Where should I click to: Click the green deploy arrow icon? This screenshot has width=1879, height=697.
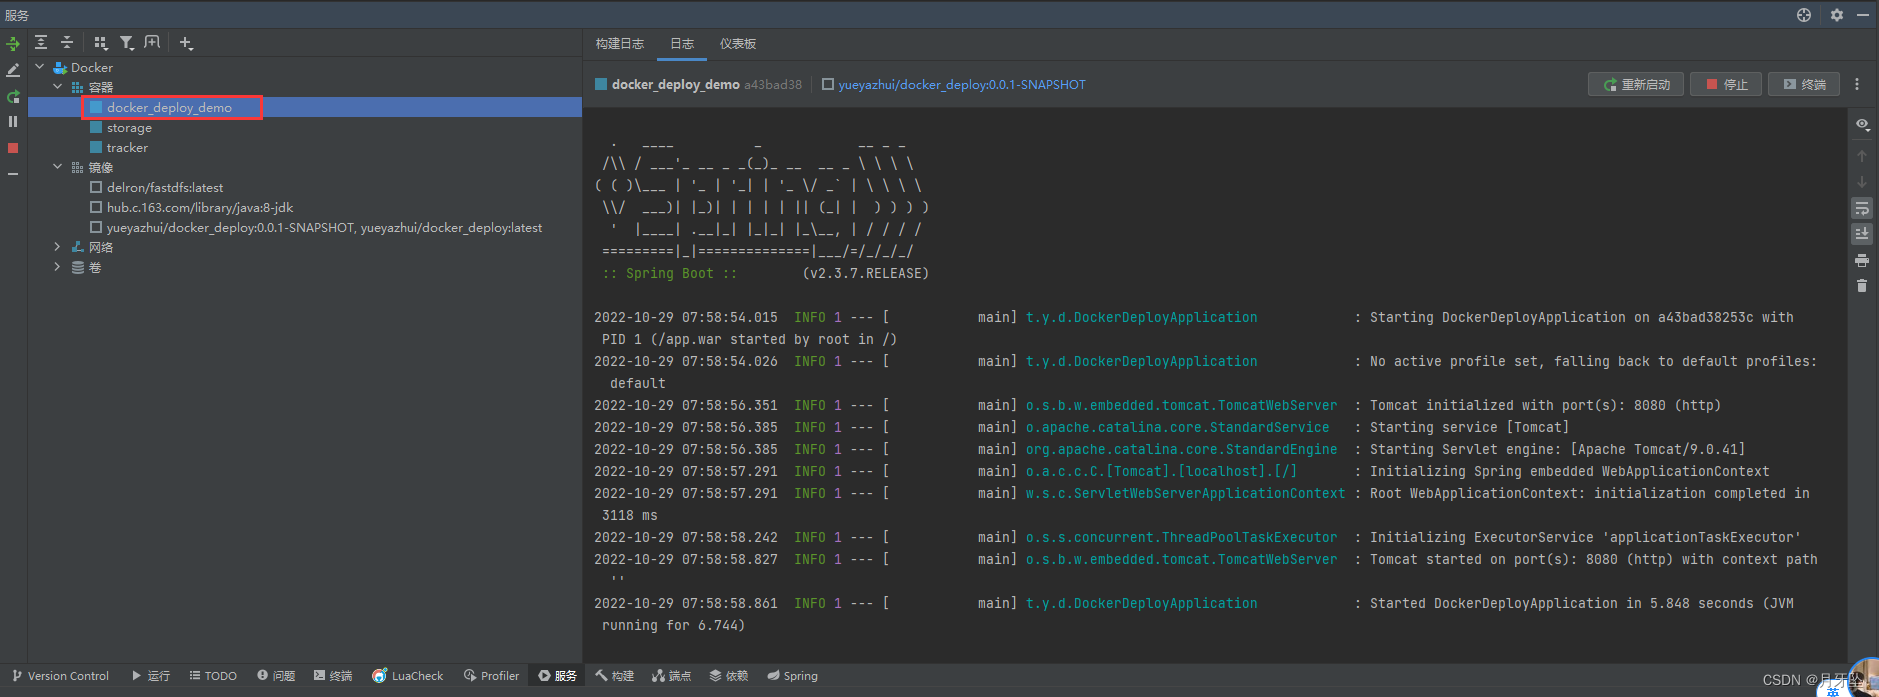click(x=13, y=44)
